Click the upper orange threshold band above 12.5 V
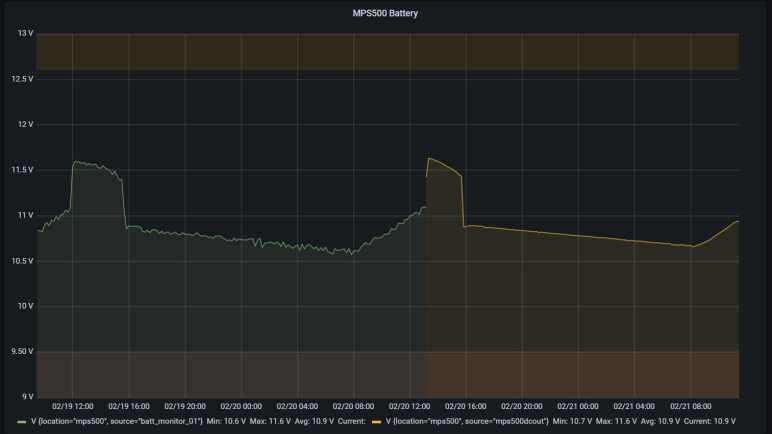 (x=387, y=51)
